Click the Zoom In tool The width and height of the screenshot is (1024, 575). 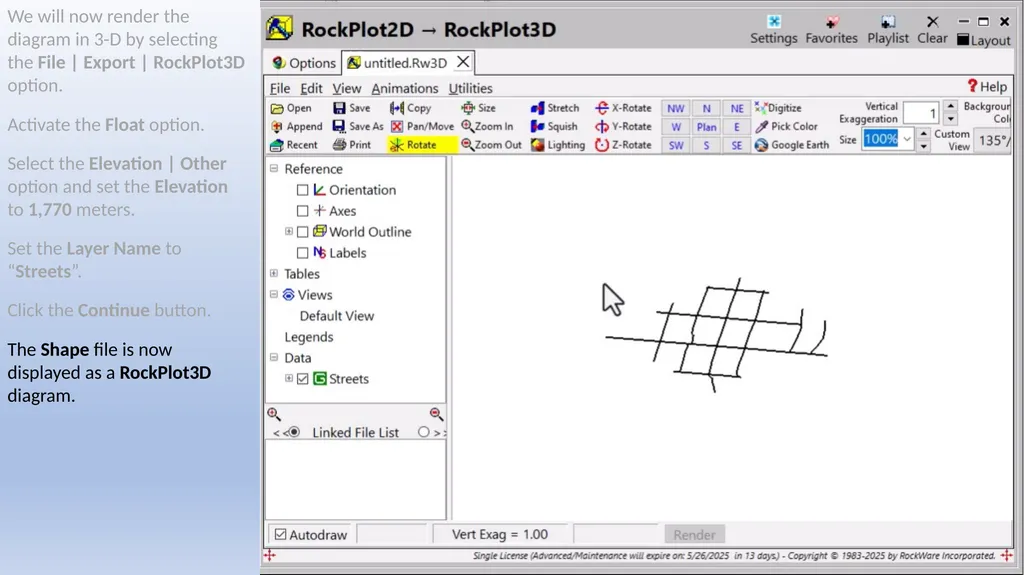click(487, 126)
